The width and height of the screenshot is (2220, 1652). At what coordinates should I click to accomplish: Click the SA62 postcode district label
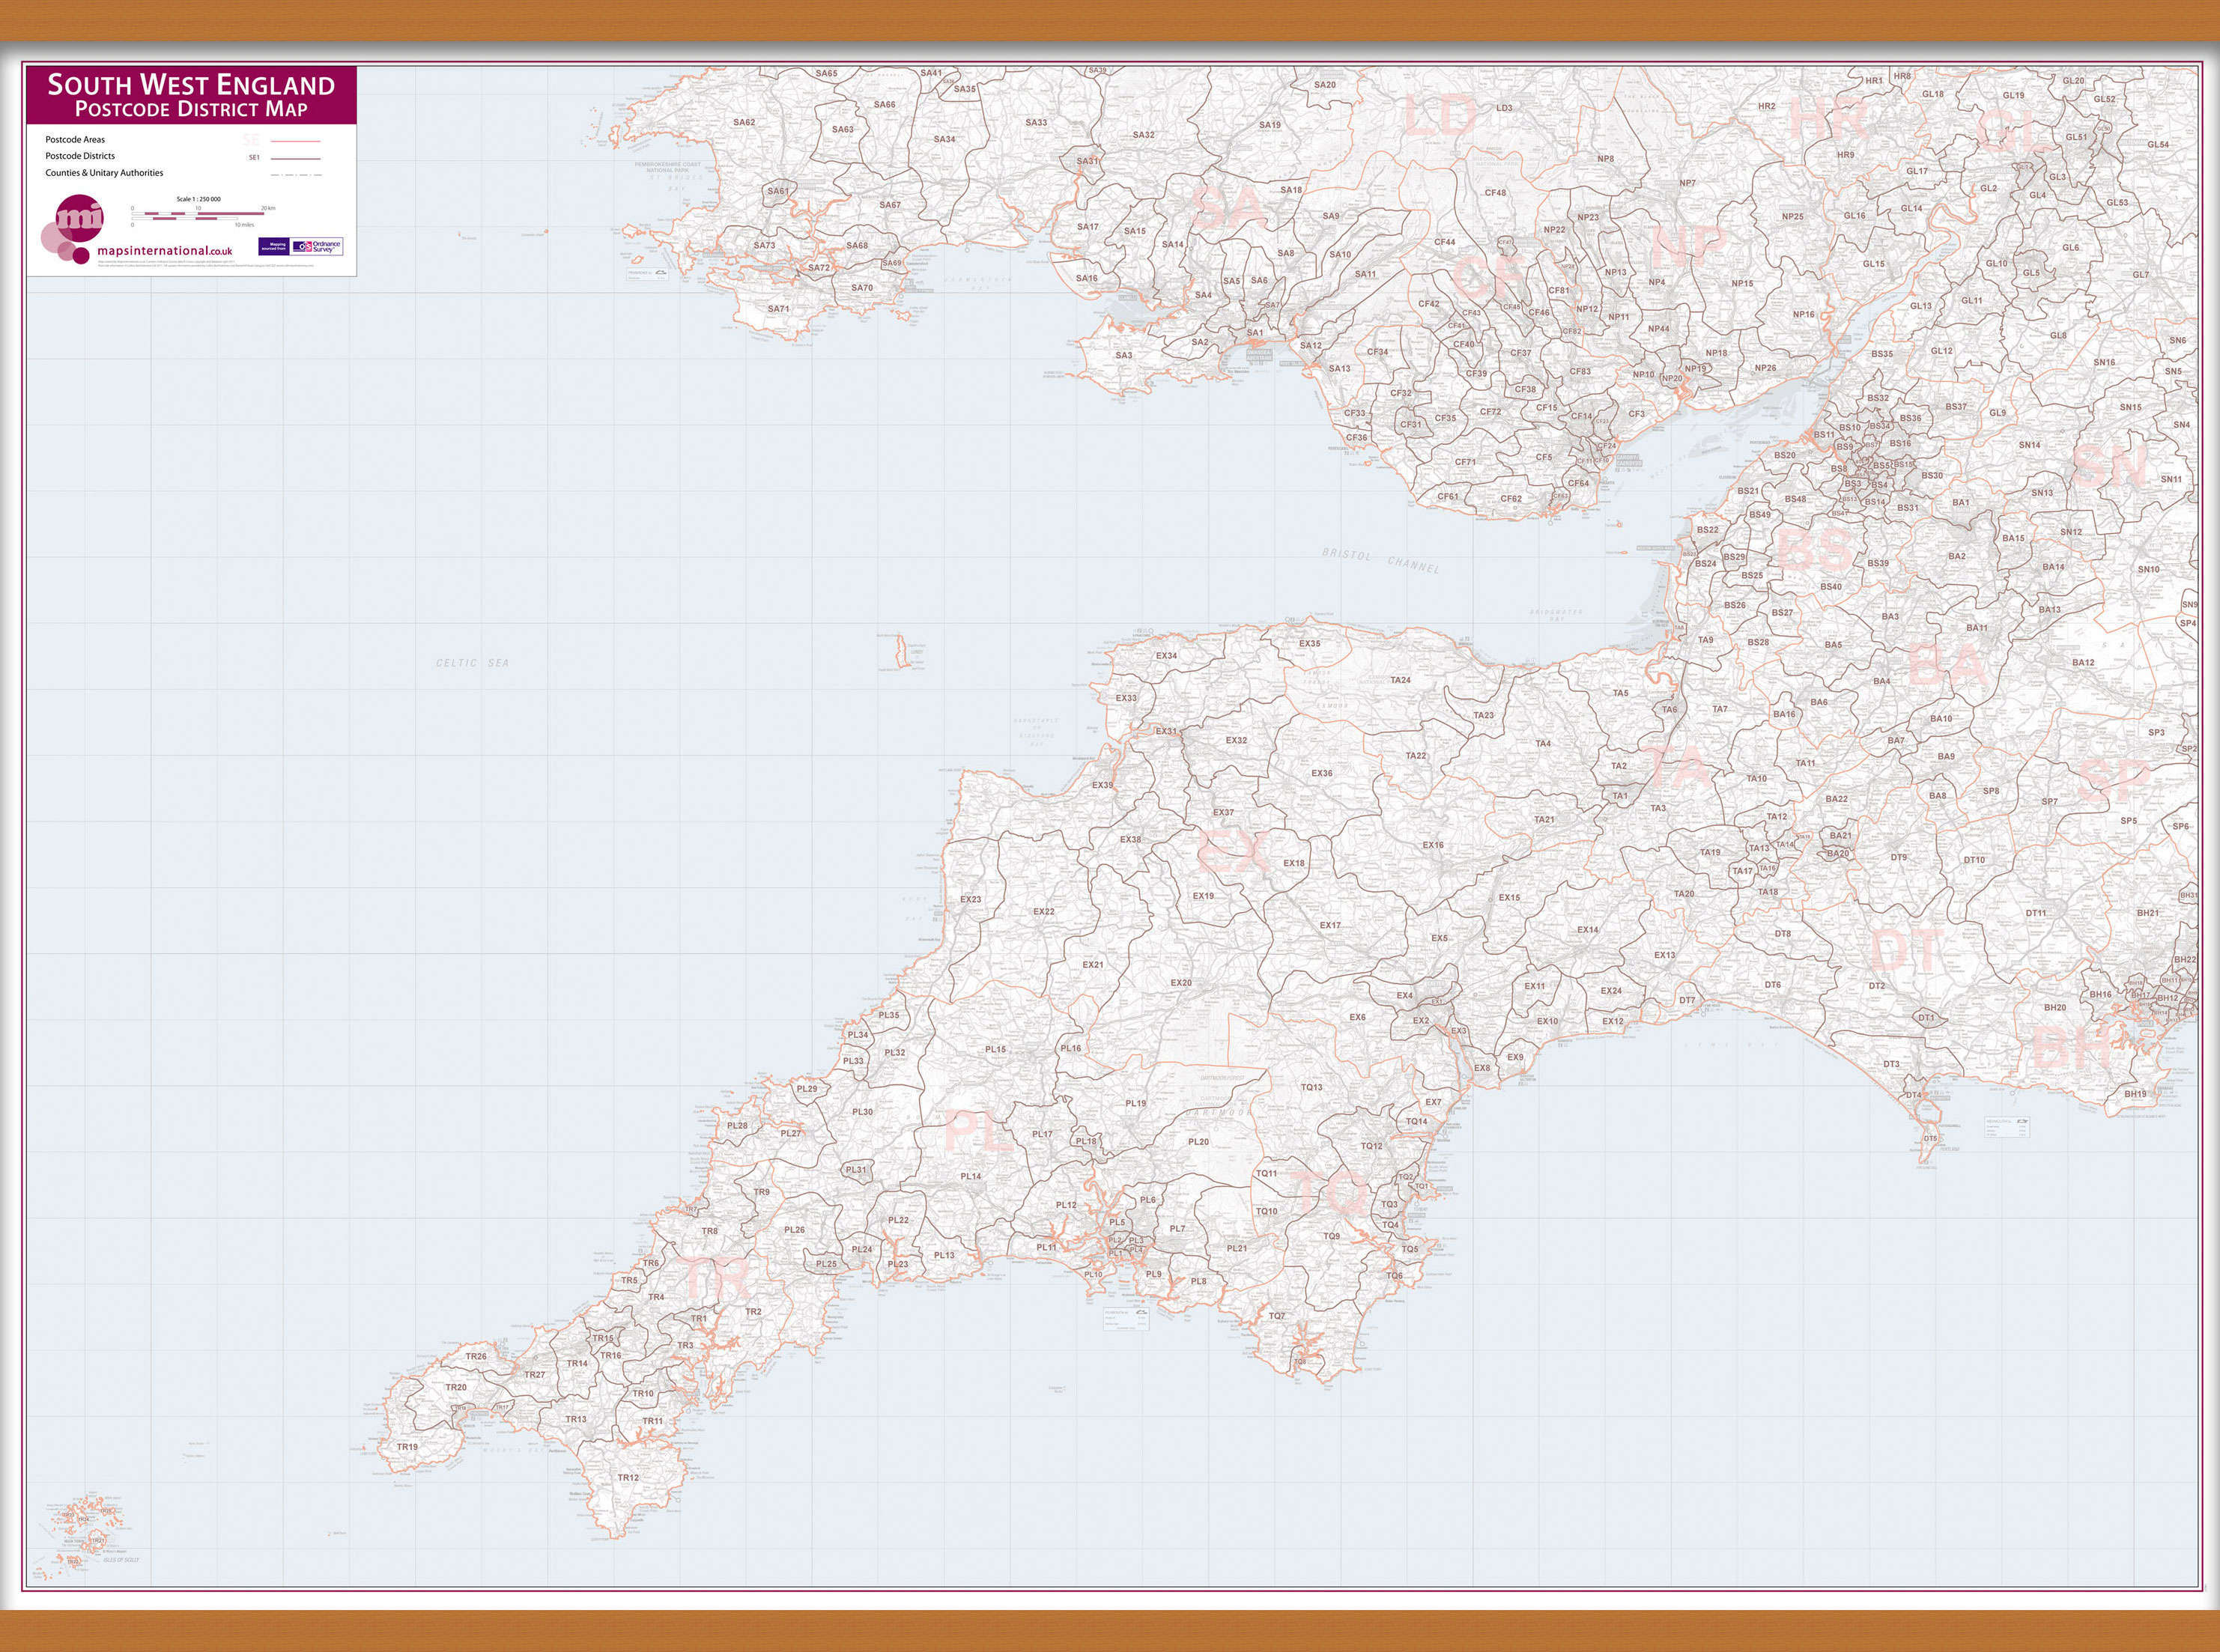click(x=744, y=122)
